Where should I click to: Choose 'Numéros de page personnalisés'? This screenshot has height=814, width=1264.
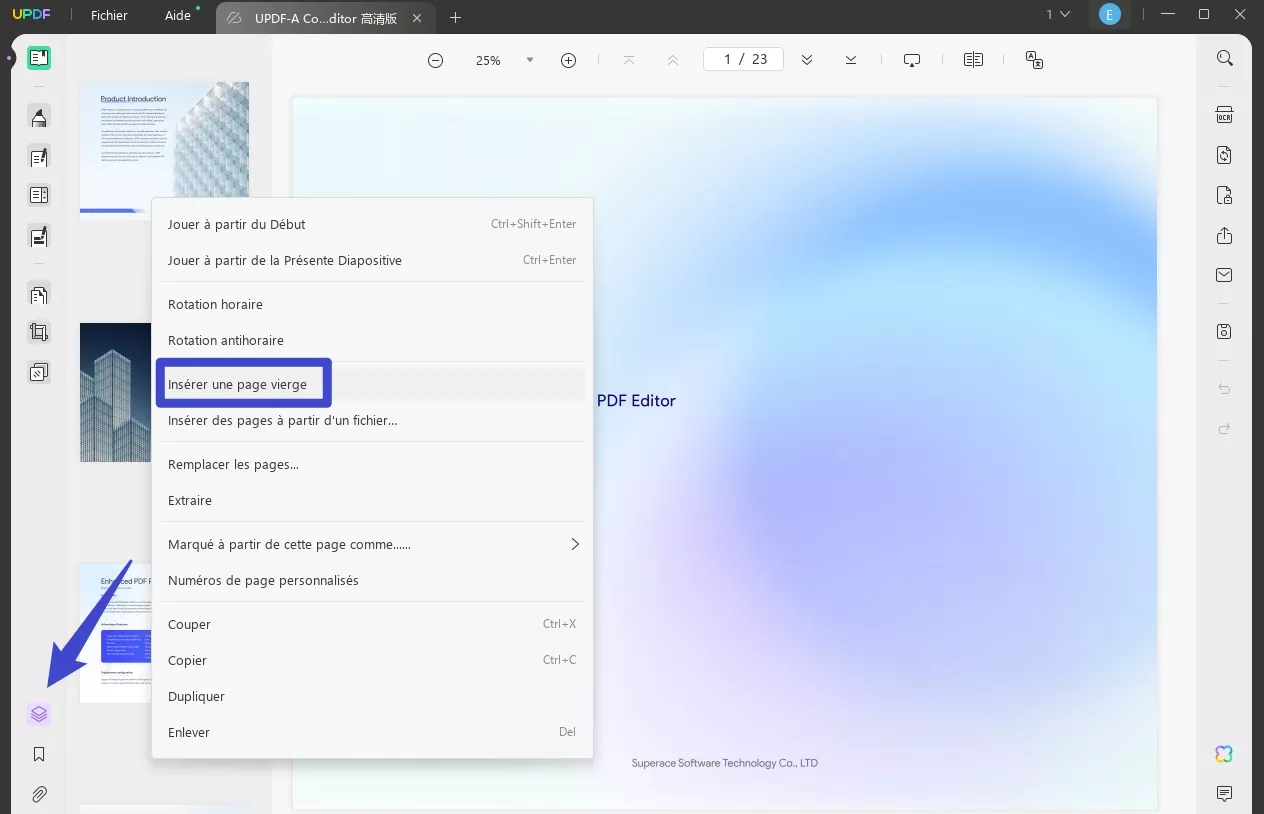[372, 580]
